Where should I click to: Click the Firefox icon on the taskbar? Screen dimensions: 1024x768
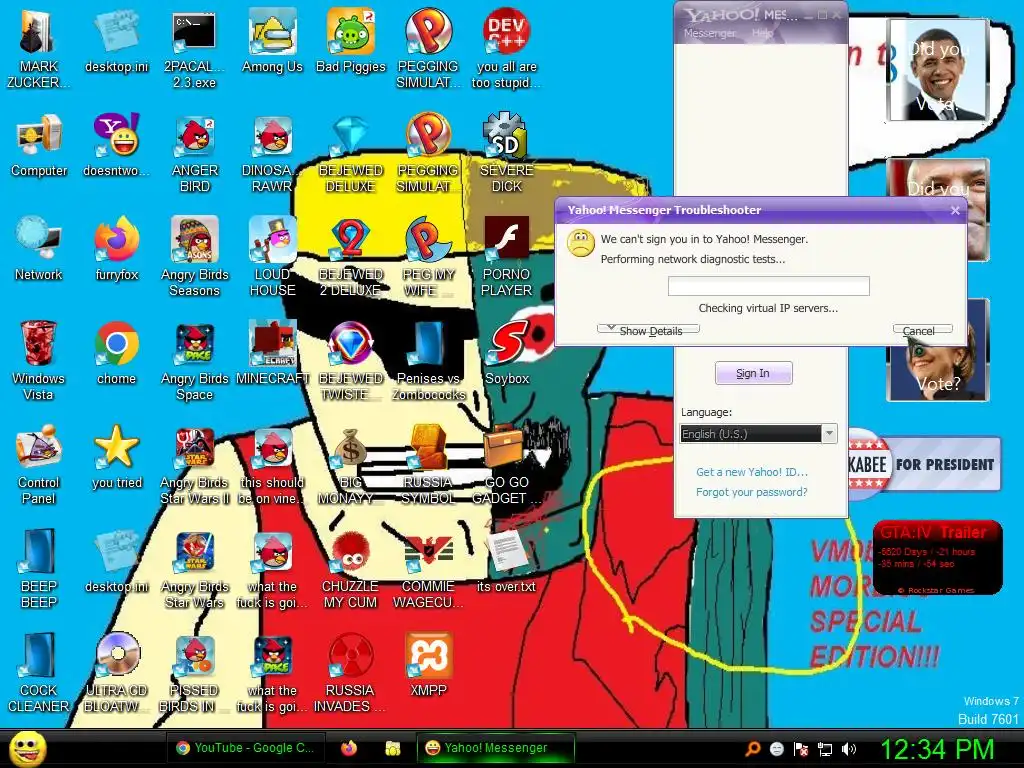(349, 748)
